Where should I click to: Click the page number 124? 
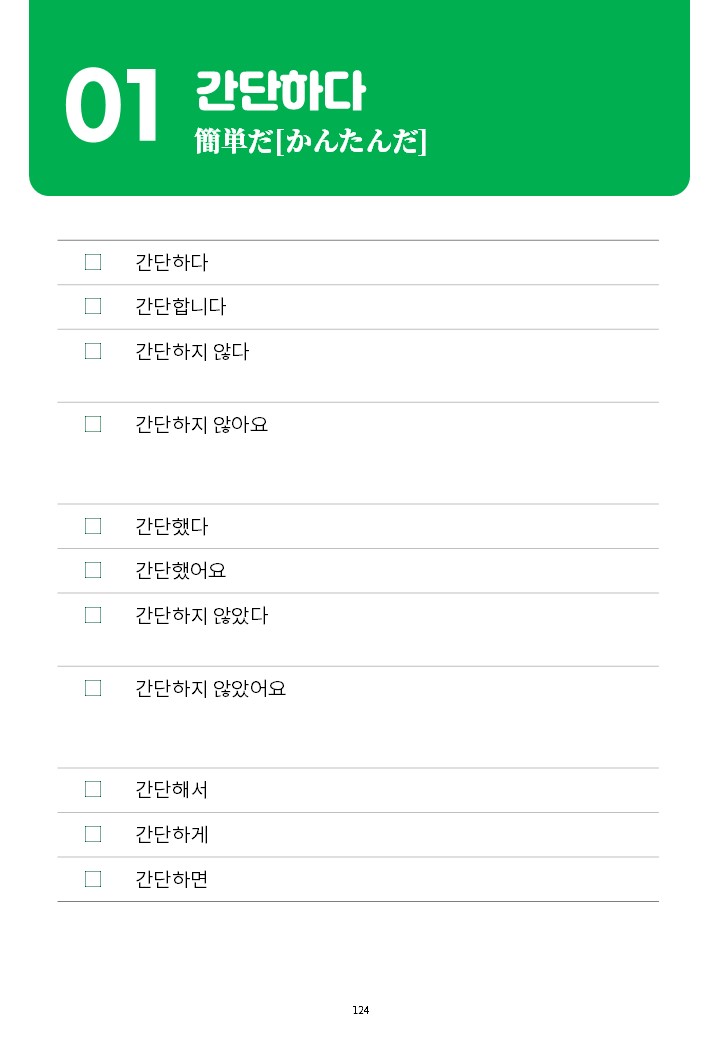tap(361, 1010)
